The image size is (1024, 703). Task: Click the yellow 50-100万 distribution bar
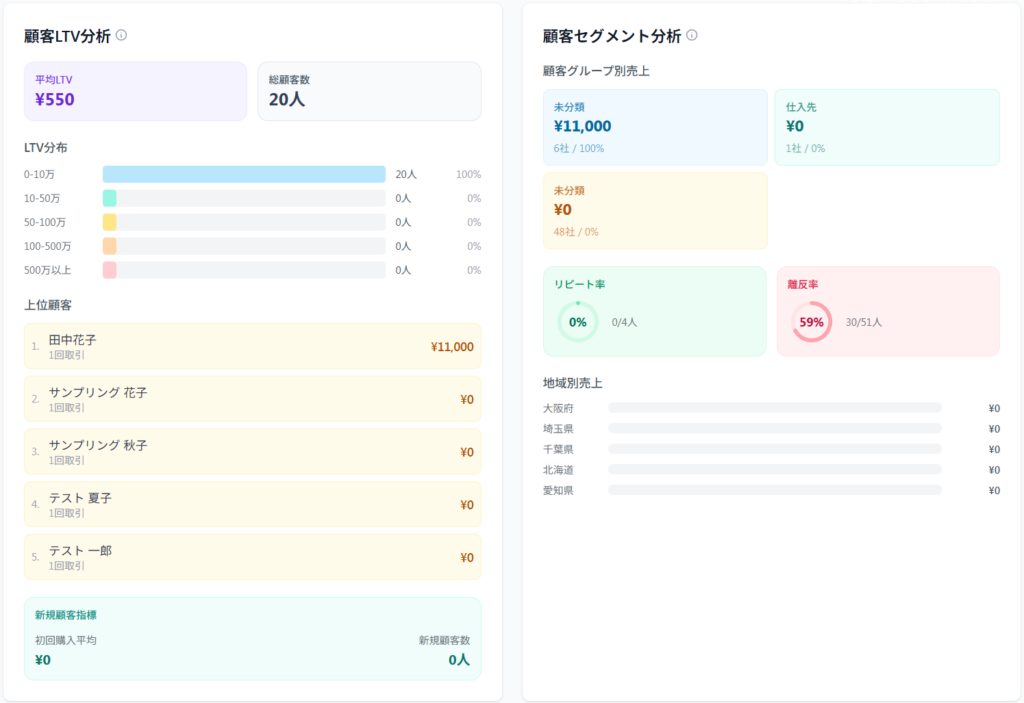click(110, 222)
